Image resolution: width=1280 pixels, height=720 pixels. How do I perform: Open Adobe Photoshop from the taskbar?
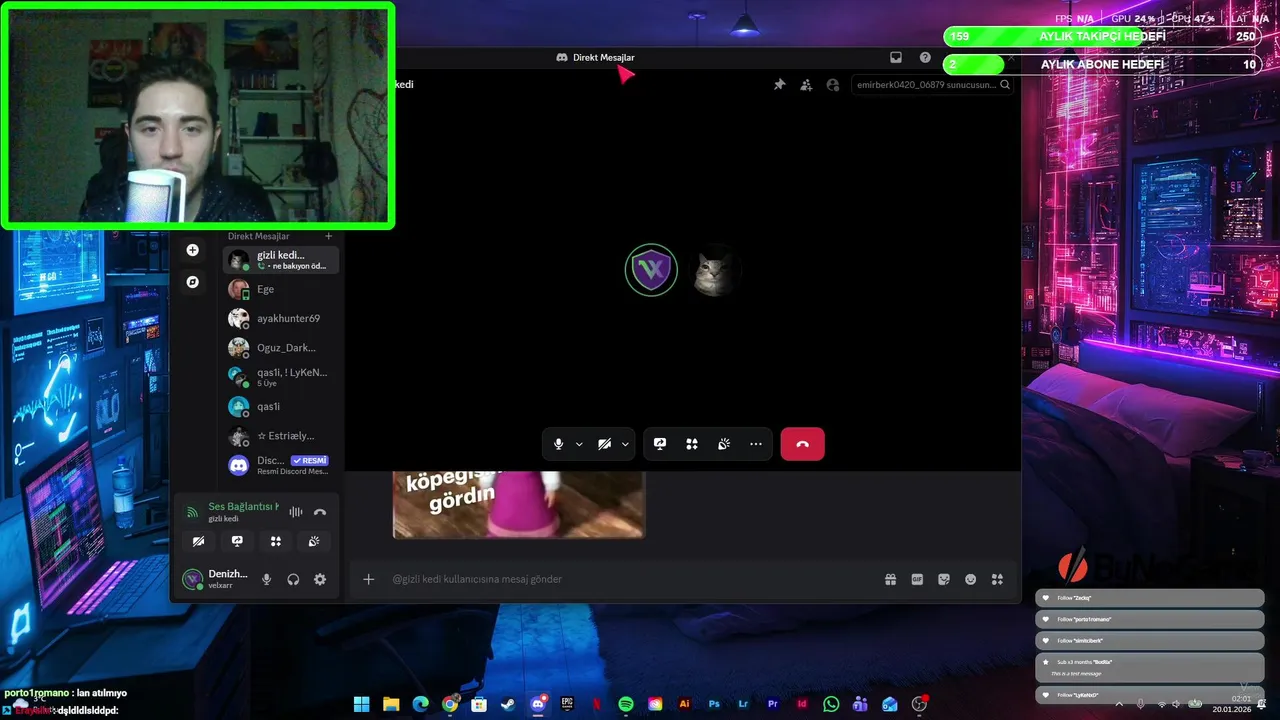point(714,704)
